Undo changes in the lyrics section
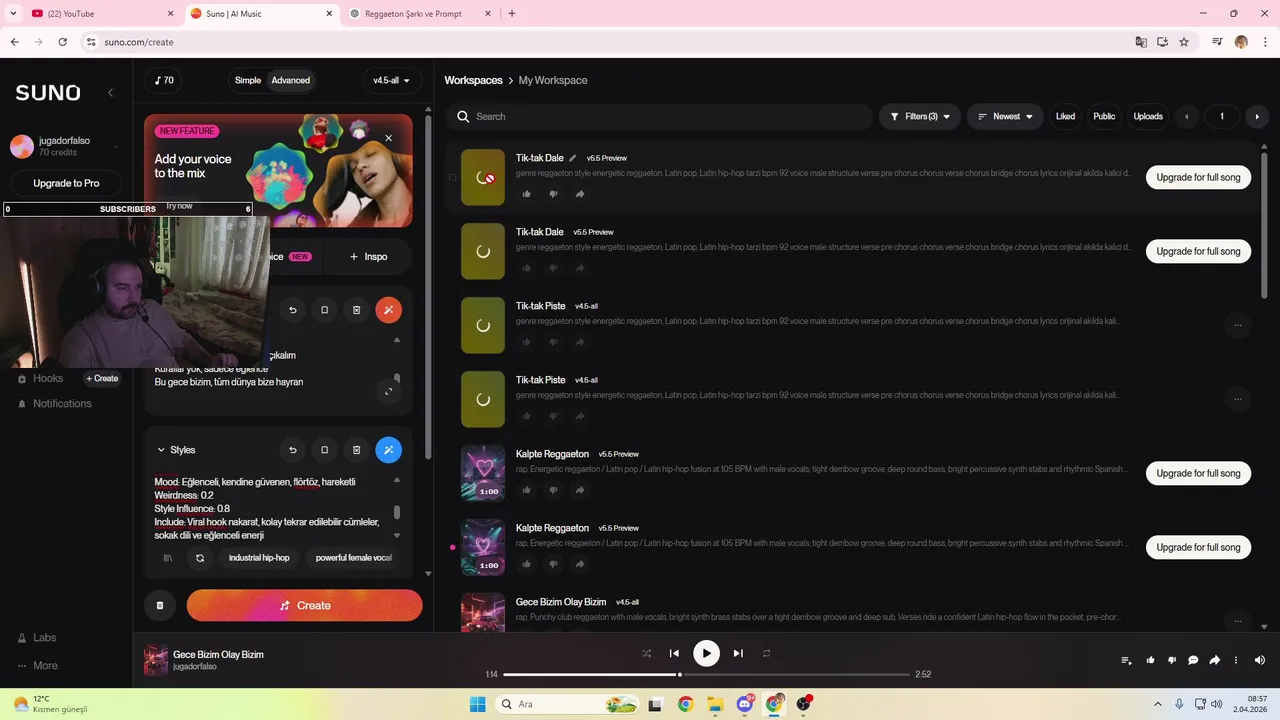Viewport: 1280px width, 720px height. coord(293,310)
